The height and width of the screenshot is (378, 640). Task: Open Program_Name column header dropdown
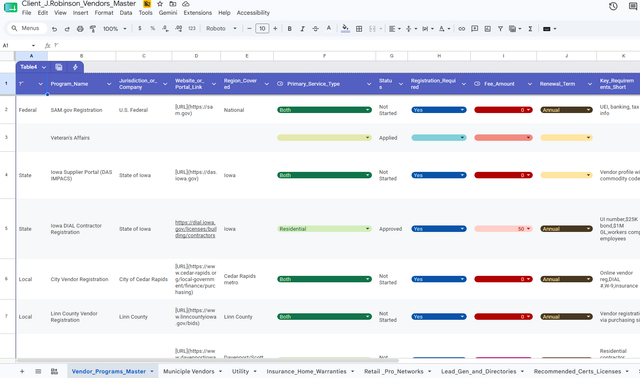click(x=109, y=84)
